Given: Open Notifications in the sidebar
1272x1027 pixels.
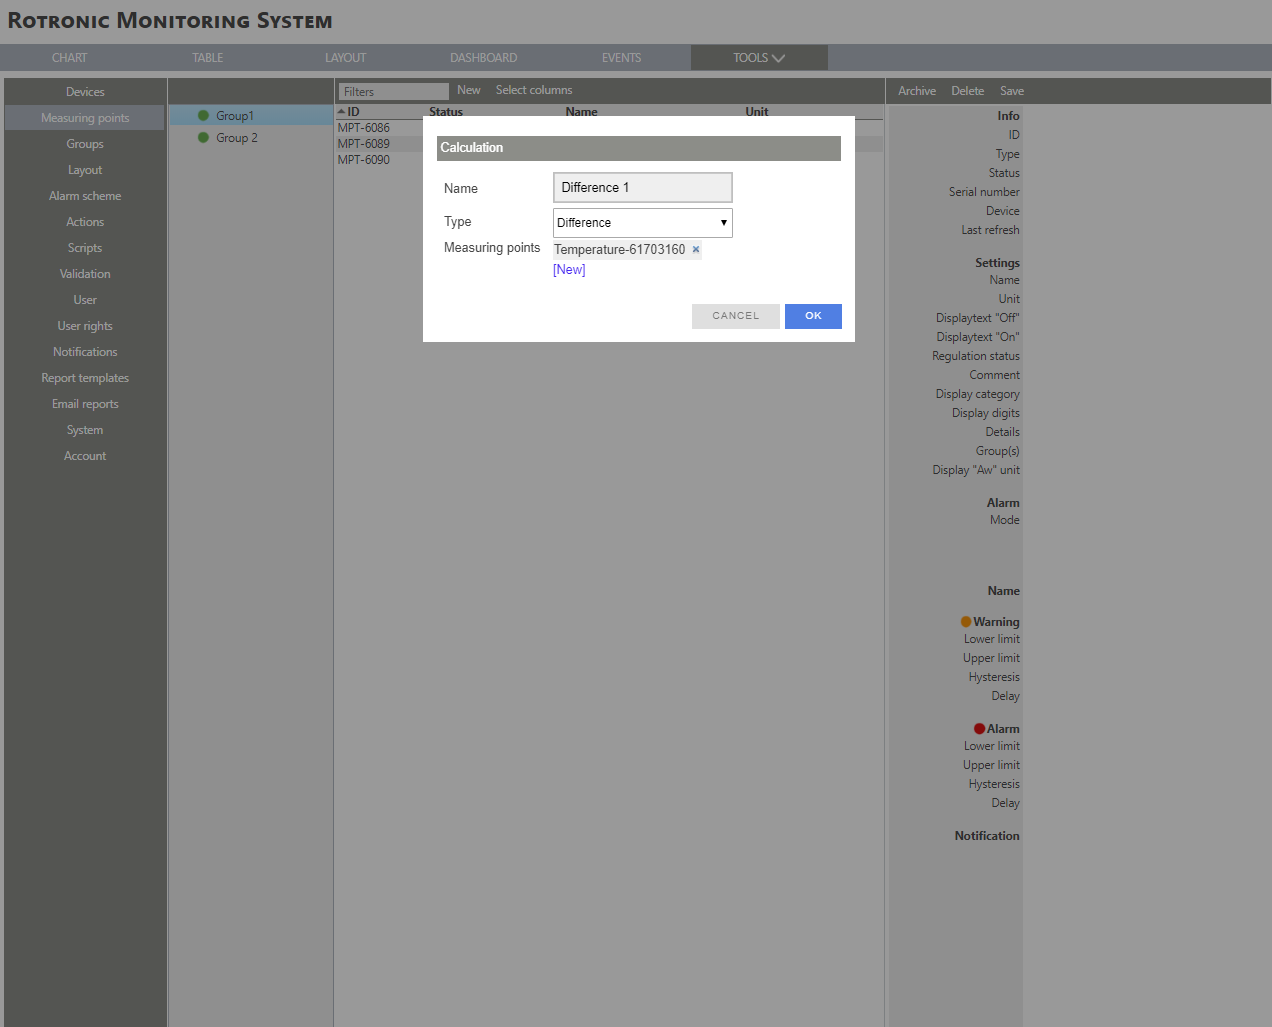Looking at the screenshot, I should click(x=85, y=352).
